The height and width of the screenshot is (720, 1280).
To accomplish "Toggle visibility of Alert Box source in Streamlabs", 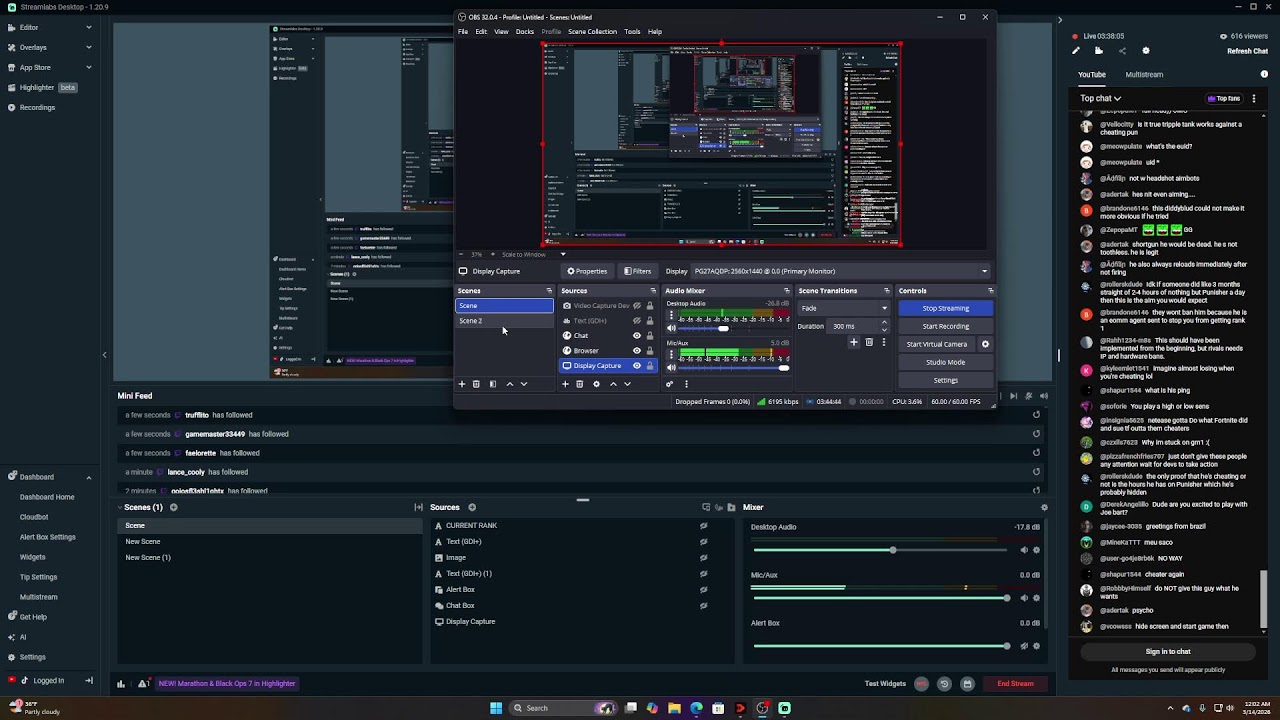I will 704,590.
